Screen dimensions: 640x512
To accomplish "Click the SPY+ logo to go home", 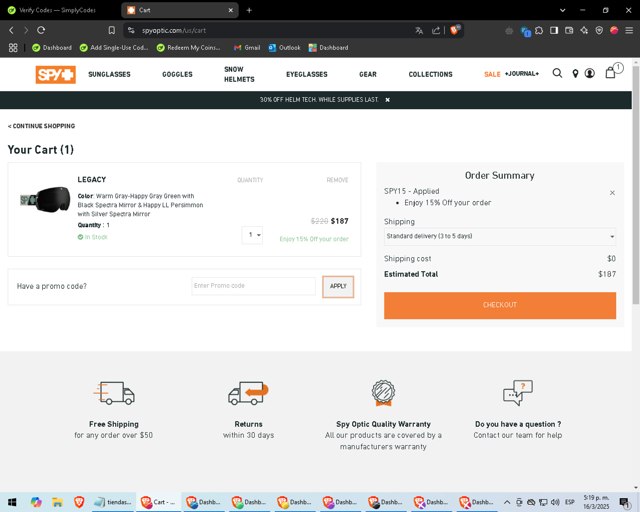I will [56, 74].
